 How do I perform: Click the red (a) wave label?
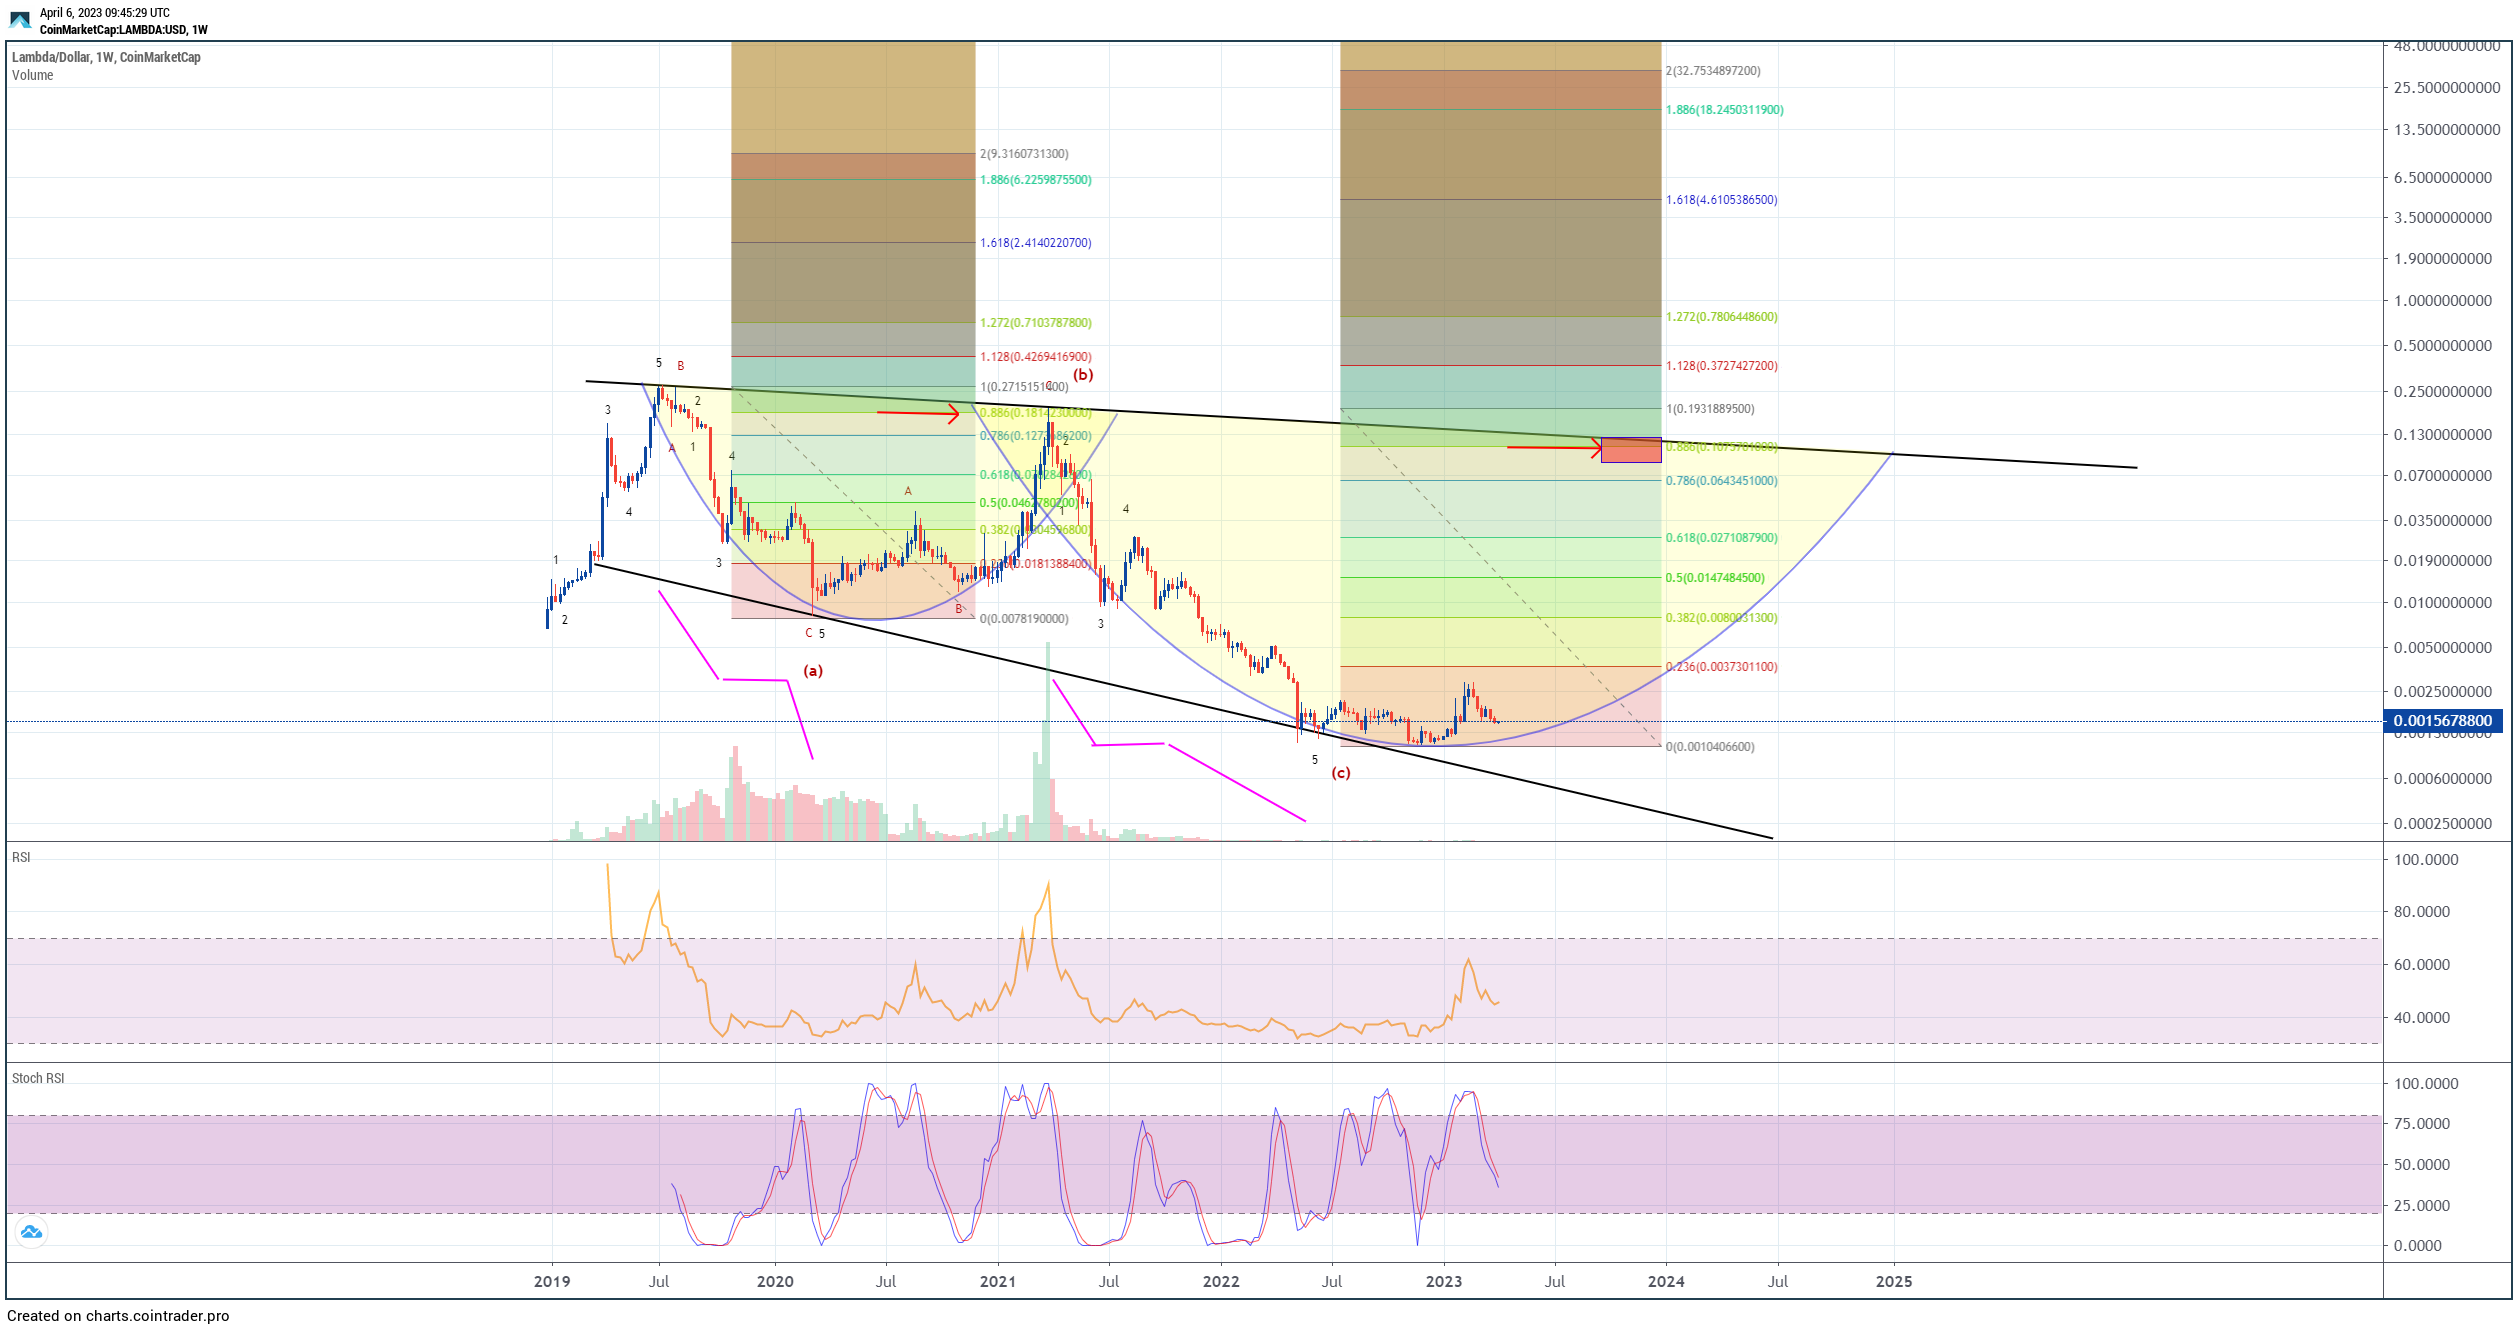[813, 671]
